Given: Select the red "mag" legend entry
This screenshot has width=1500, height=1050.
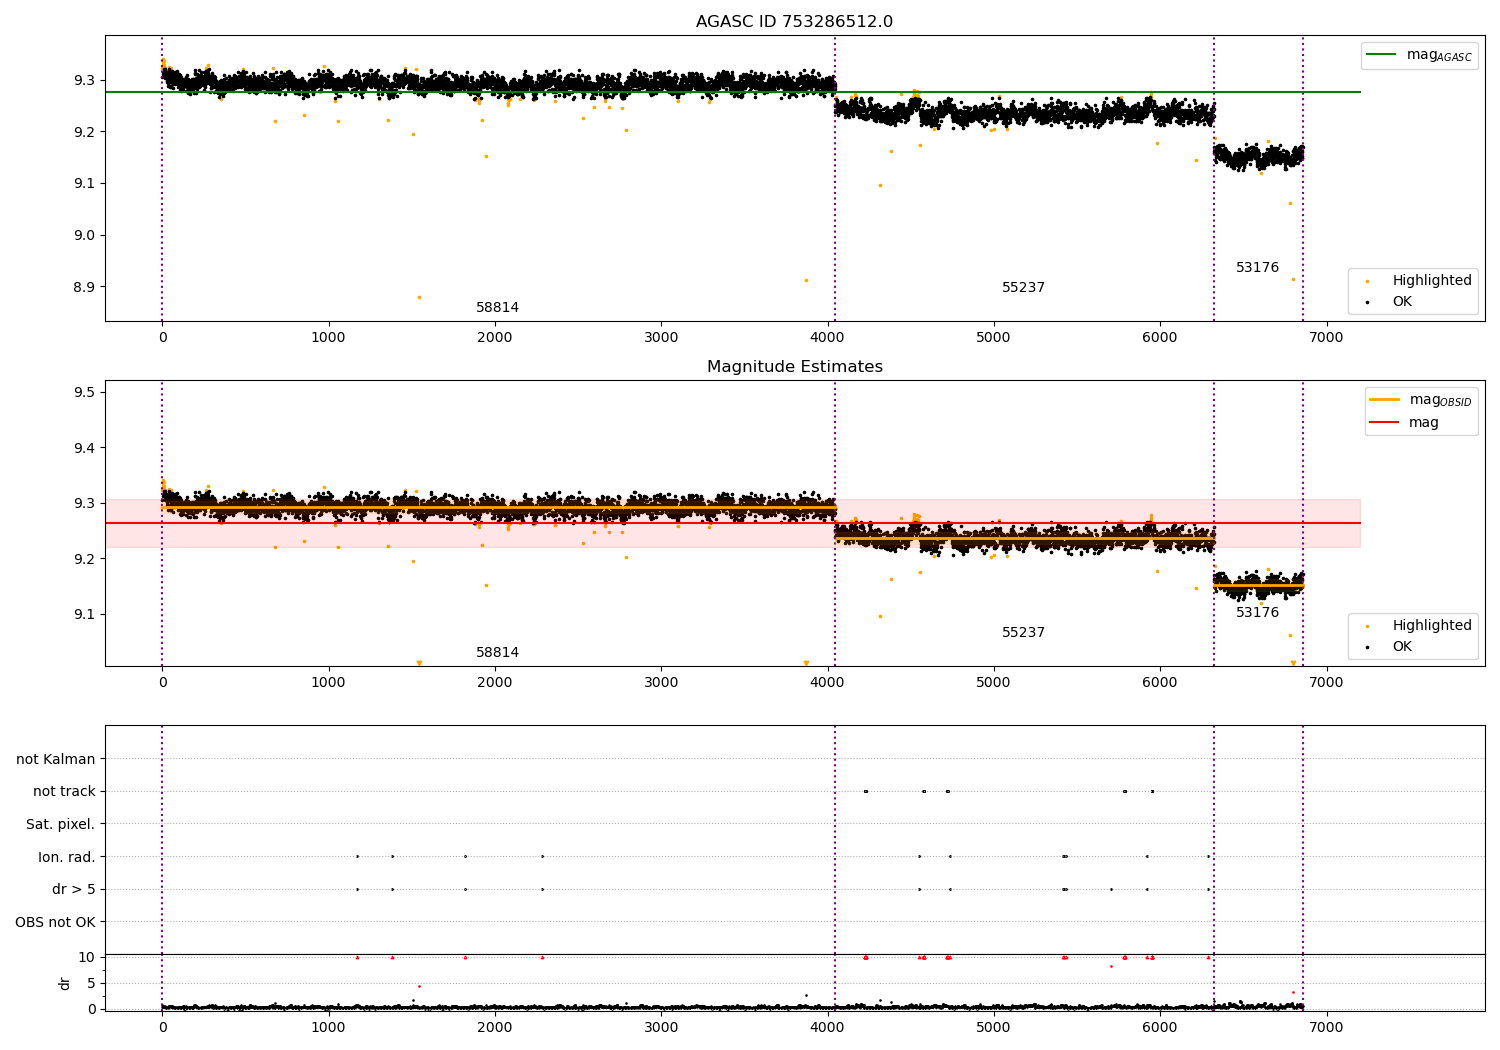Looking at the screenshot, I should tap(1405, 422).
